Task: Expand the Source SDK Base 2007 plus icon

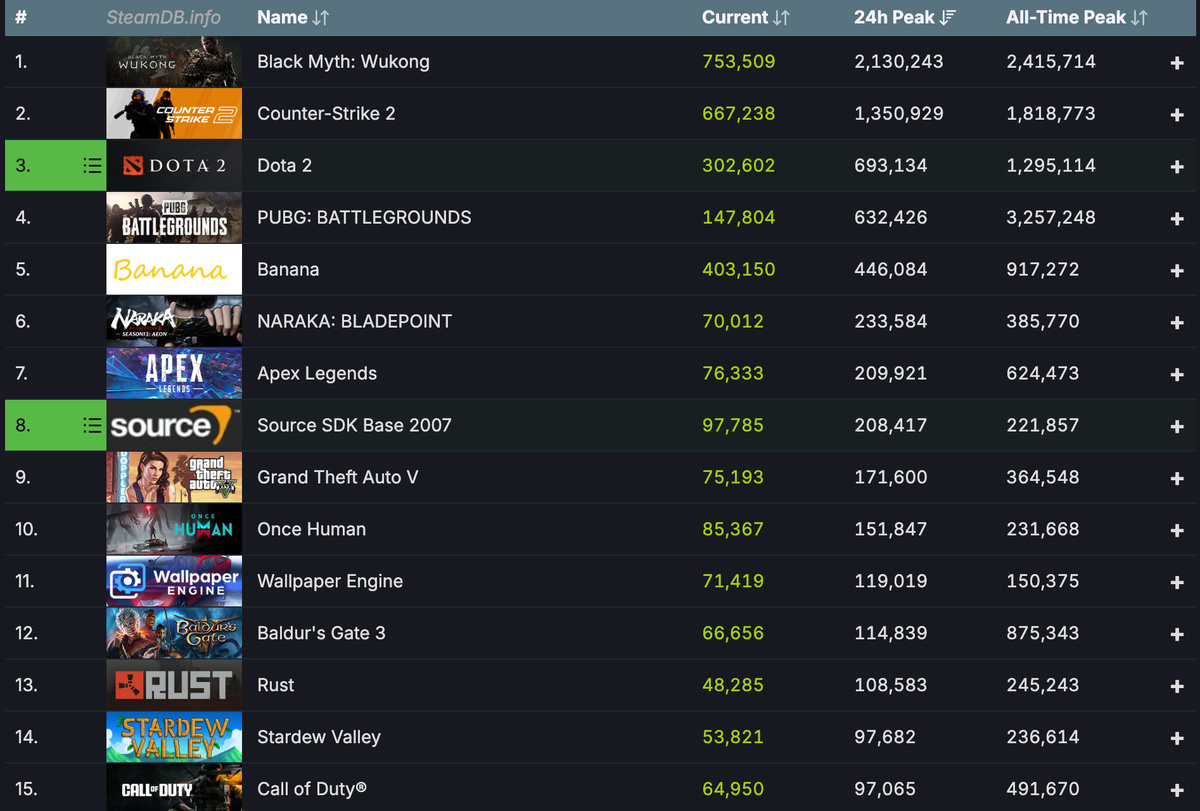Action: (x=1177, y=426)
